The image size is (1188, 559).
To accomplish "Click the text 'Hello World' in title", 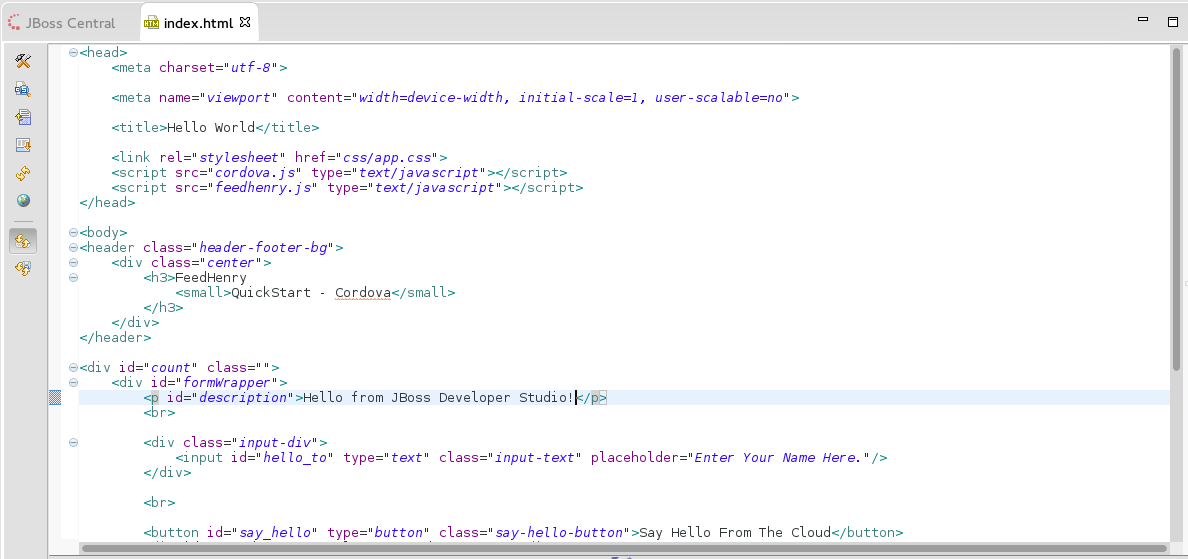I will click(x=211, y=127).
